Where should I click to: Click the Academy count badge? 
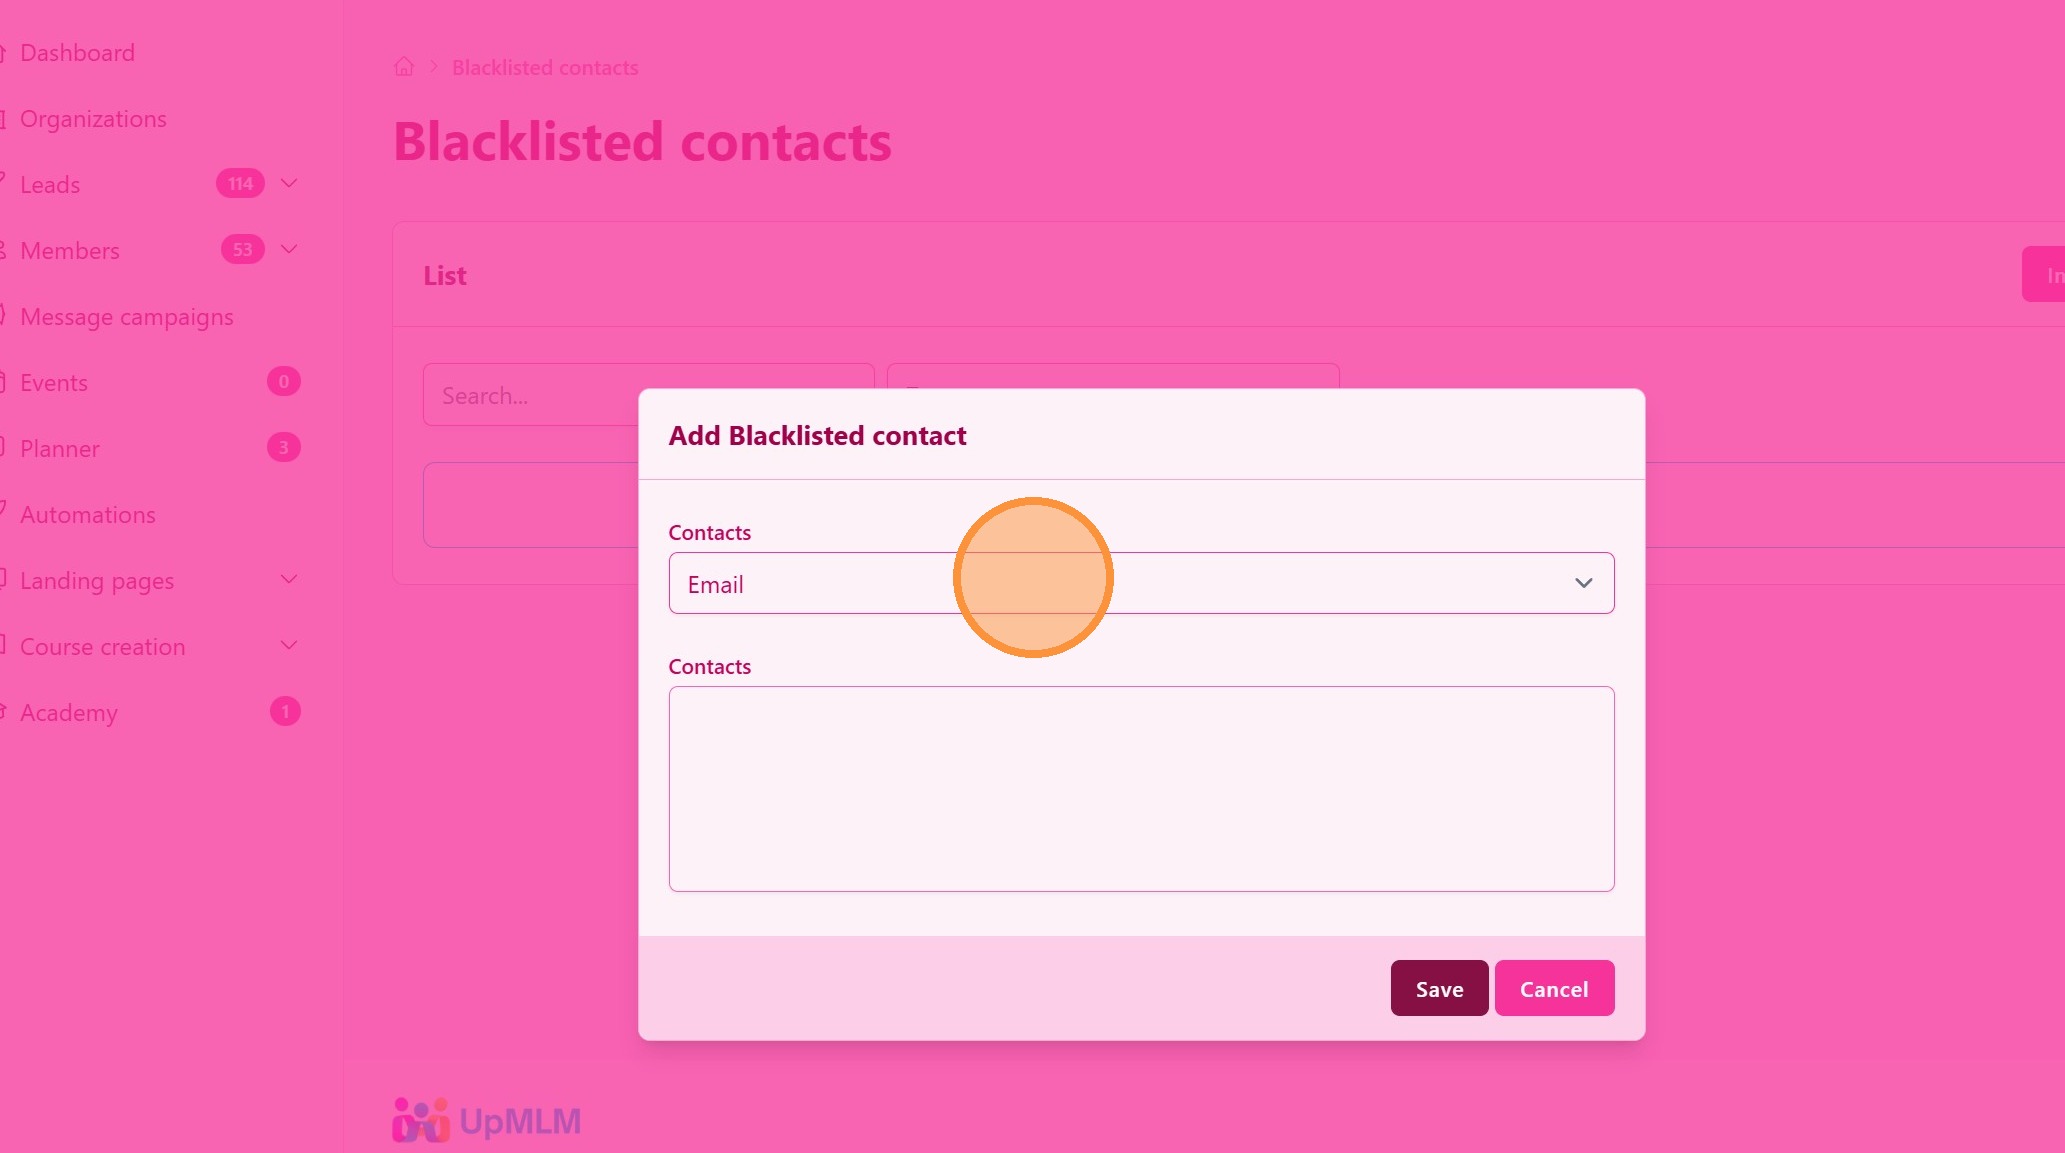(x=285, y=712)
